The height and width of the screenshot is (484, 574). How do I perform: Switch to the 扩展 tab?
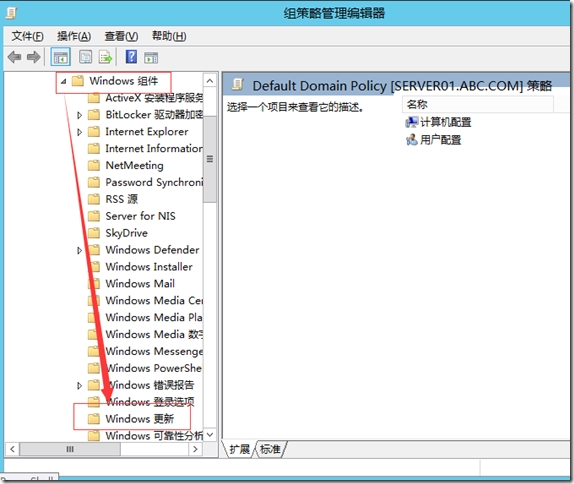pyautogui.click(x=239, y=449)
